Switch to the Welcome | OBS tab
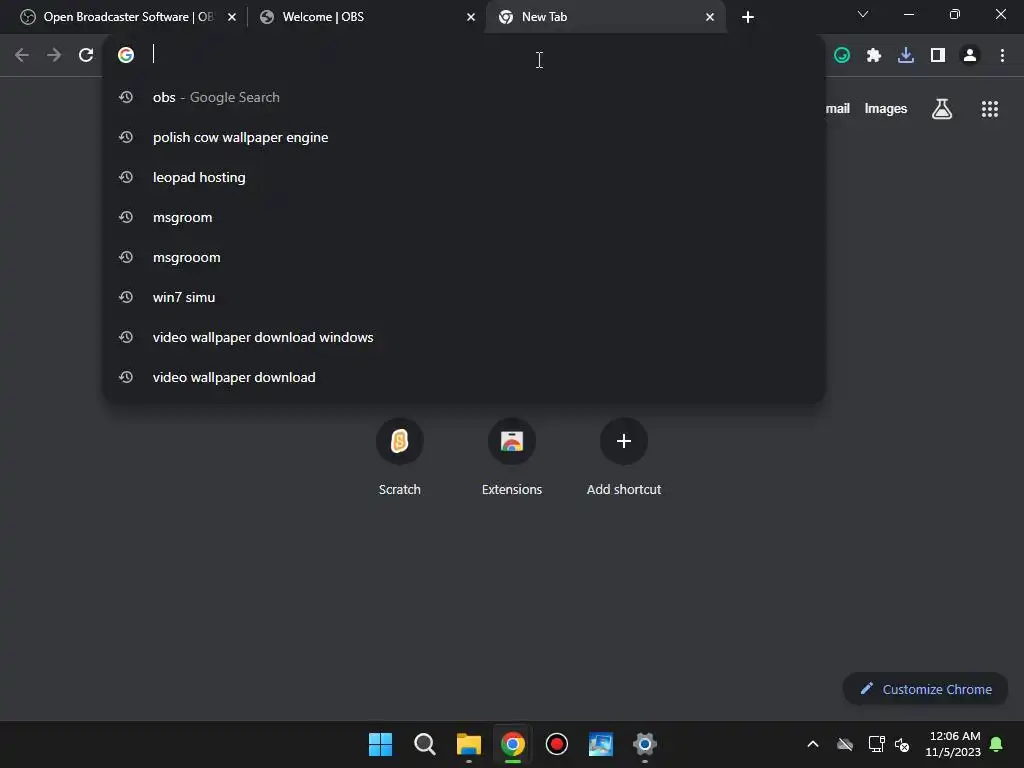This screenshot has width=1024, height=768. pyautogui.click(x=366, y=17)
